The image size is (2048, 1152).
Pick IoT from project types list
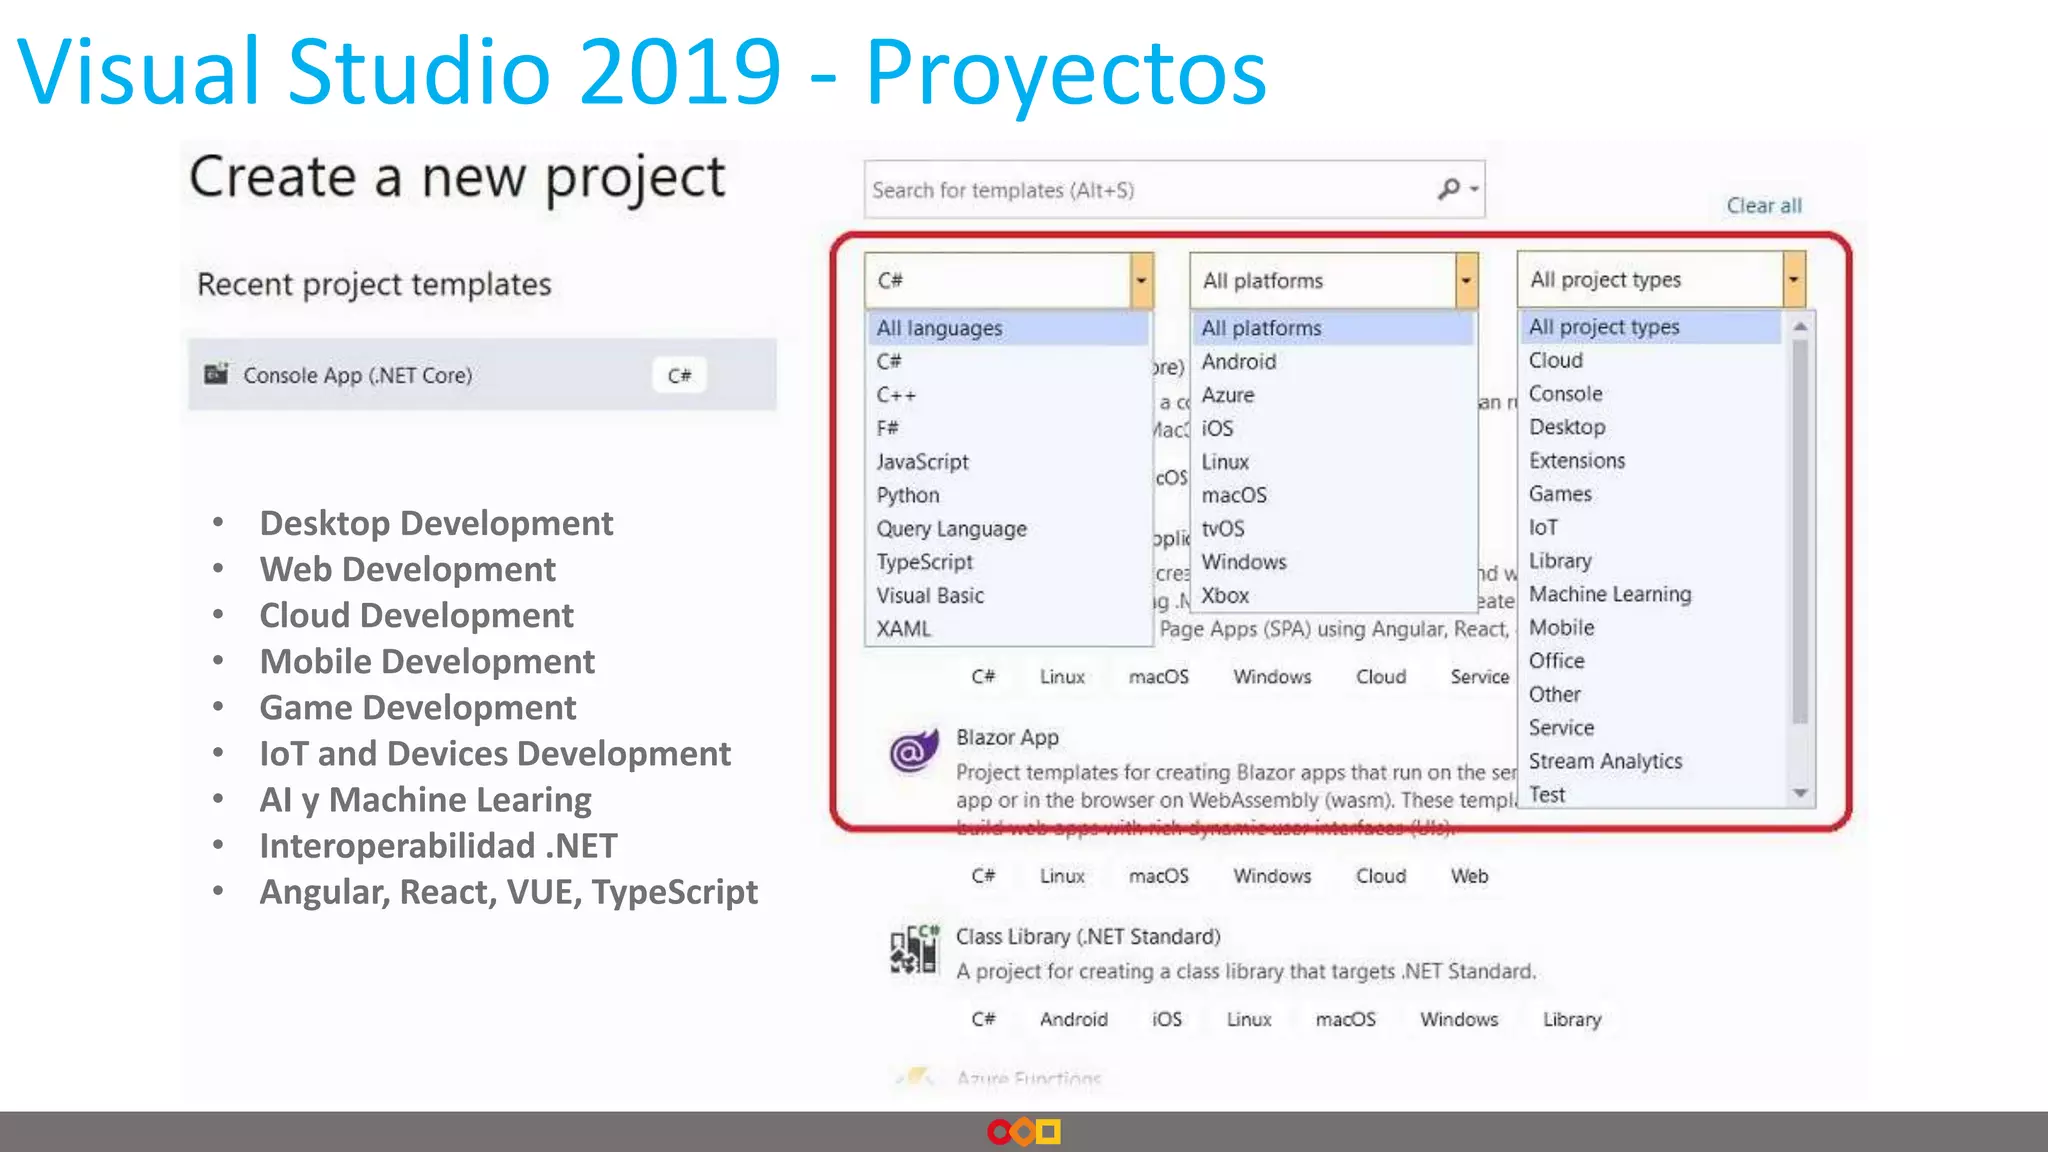point(1651,527)
